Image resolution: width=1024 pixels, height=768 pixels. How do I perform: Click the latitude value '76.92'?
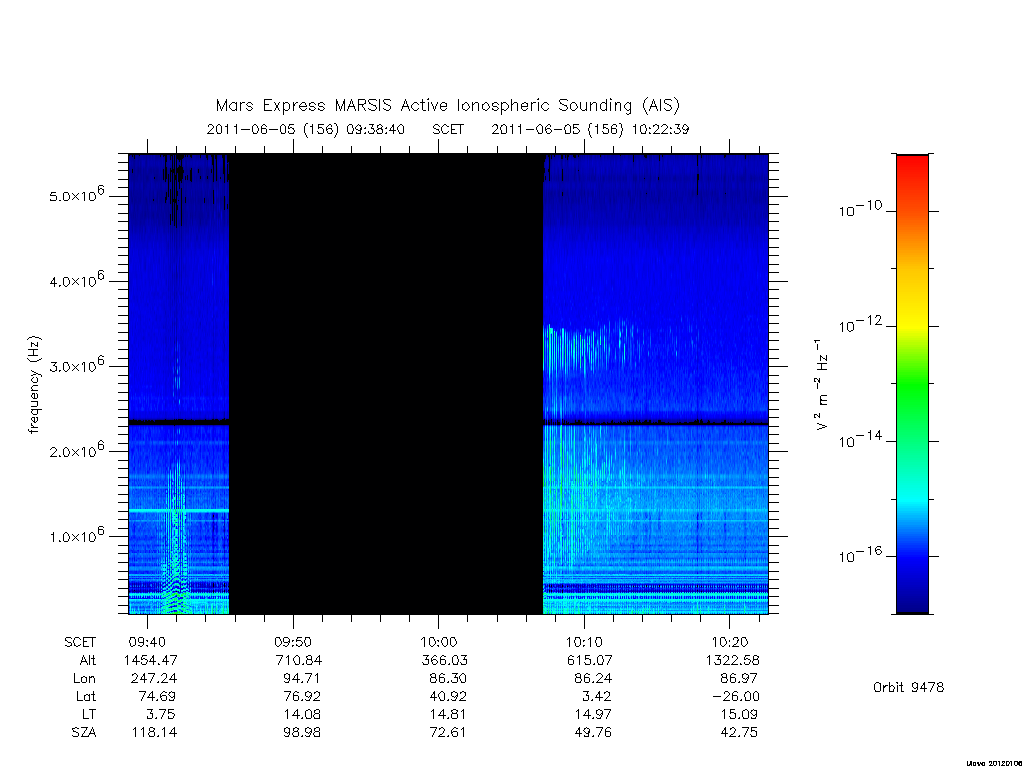(302, 697)
